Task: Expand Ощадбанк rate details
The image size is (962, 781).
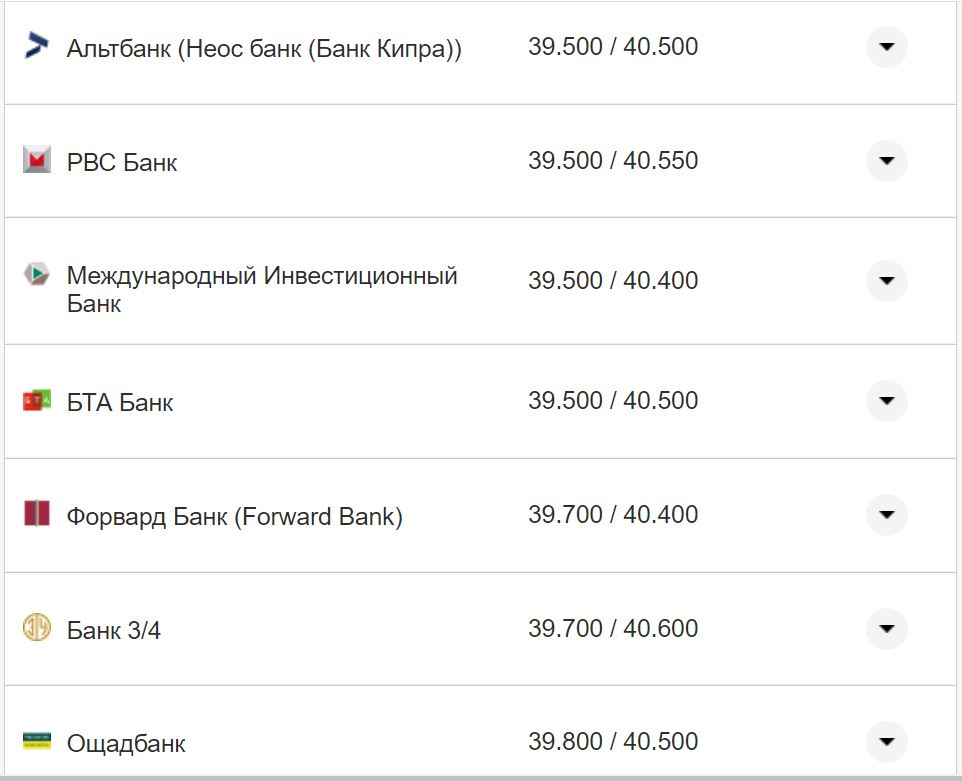Action: click(886, 742)
